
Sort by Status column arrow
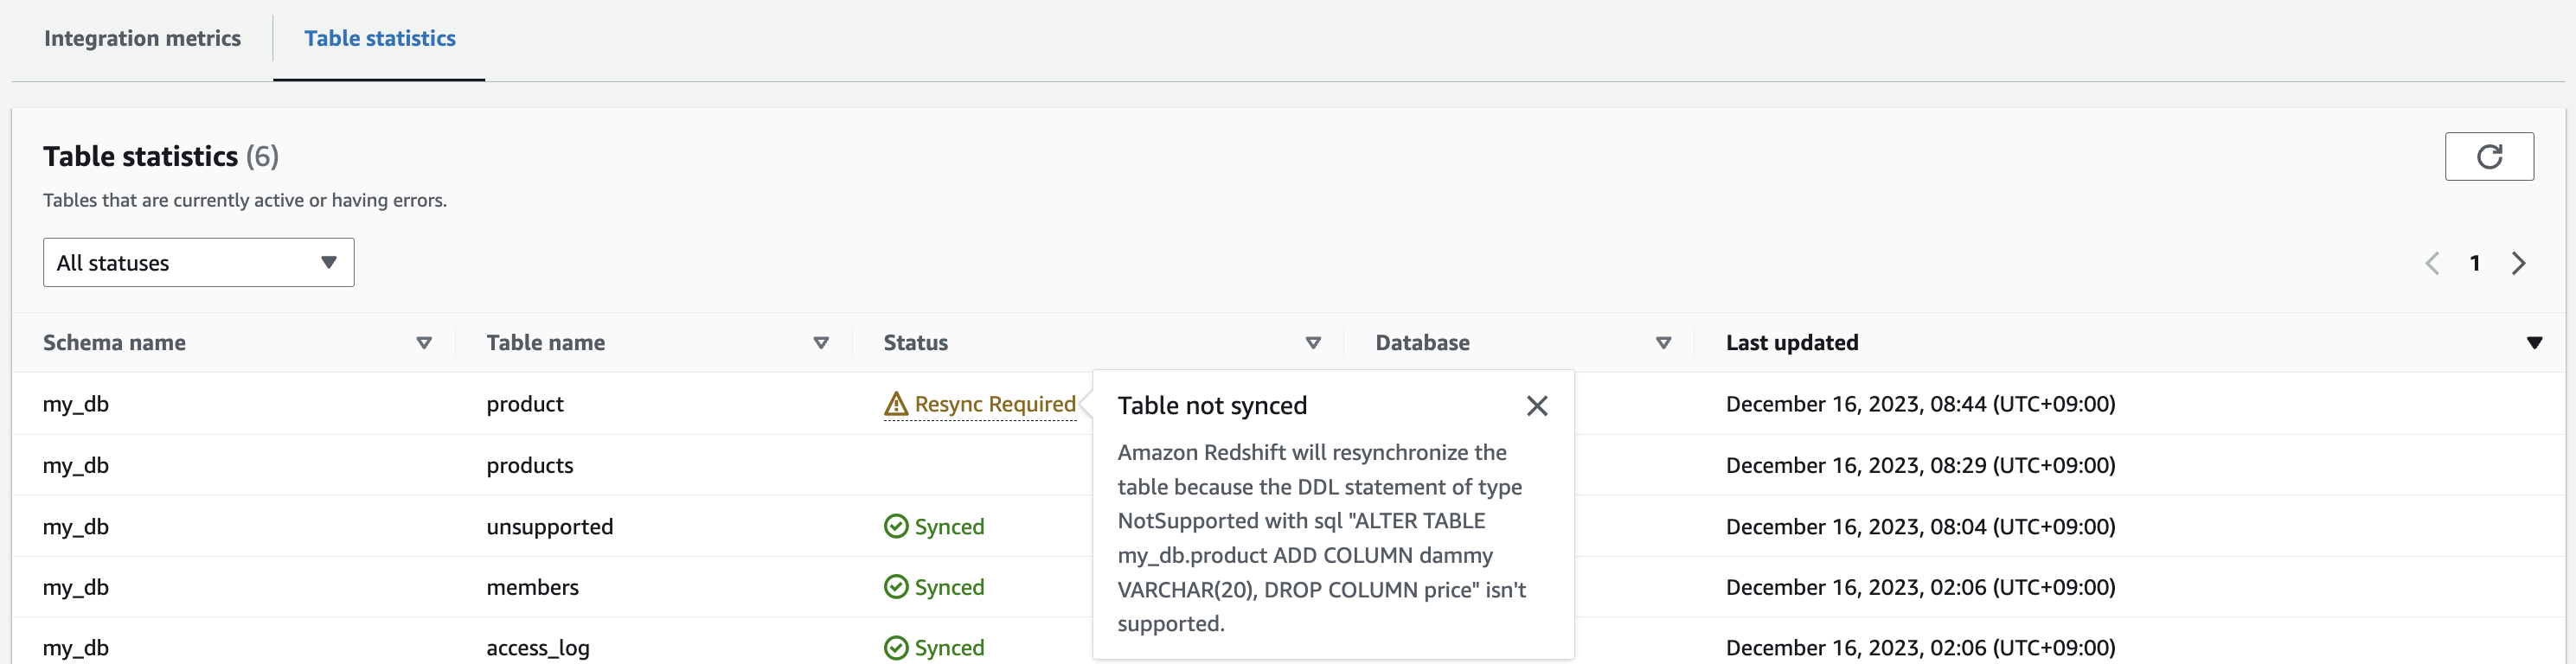tap(1313, 343)
